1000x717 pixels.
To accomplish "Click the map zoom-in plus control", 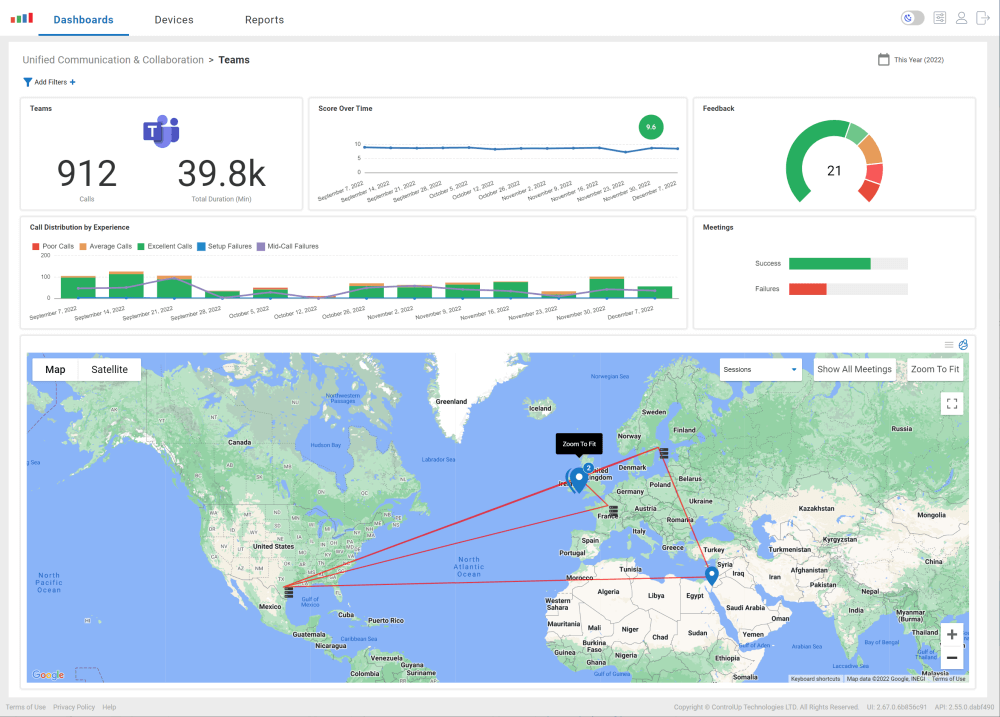I will (x=951, y=634).
